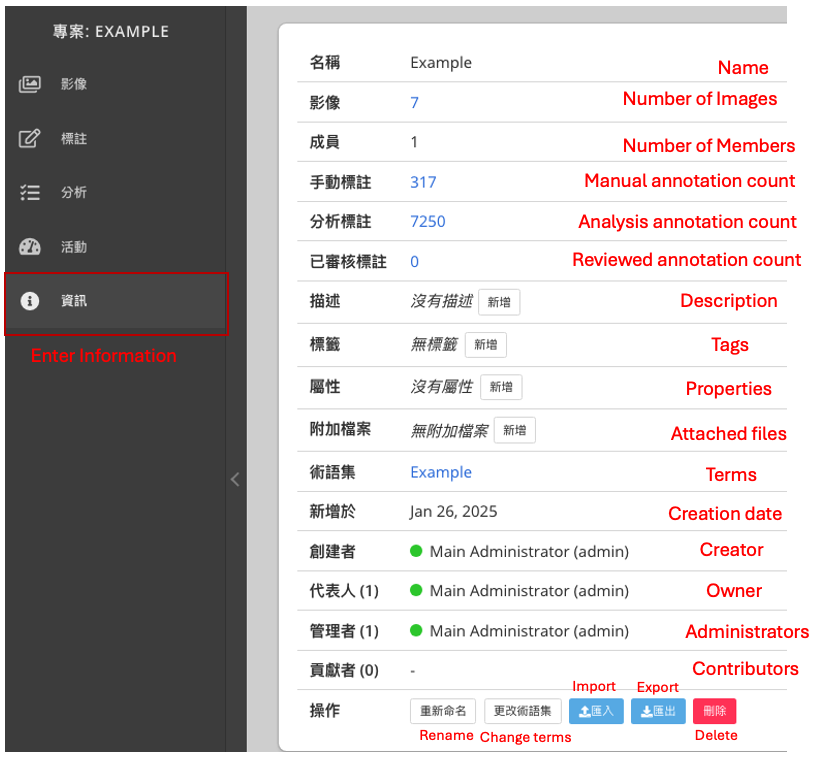The image size is (833, 762).
Task: Click the activity gauge icon in the sidebar
Action: (29, 247)
